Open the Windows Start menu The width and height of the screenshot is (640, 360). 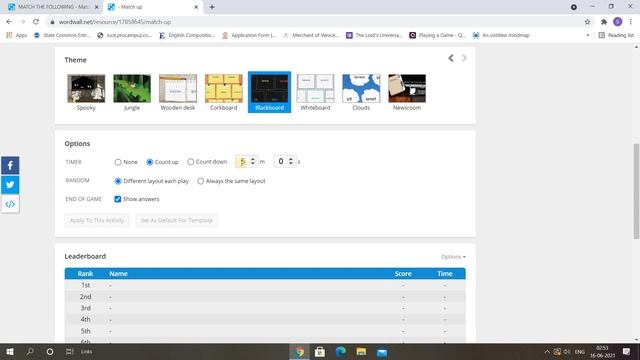[10, 351]
